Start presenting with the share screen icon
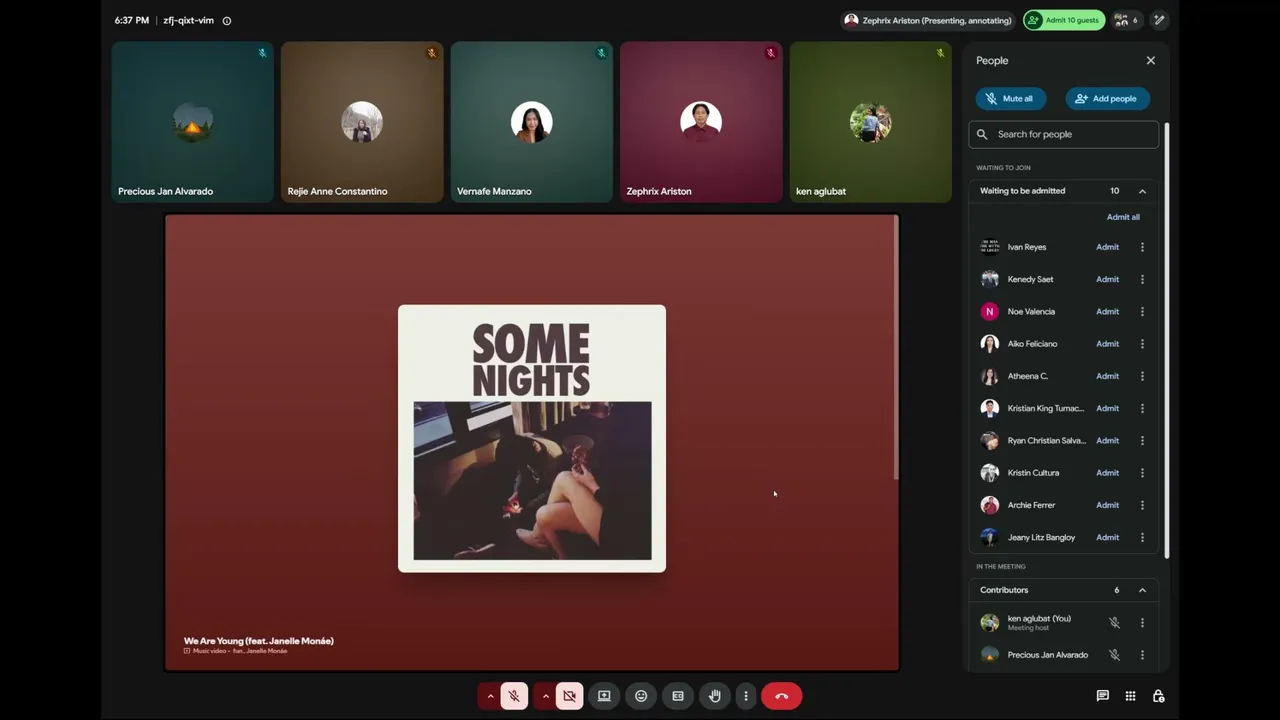Viewport: 1280px width, 720px height. (604, 696)
